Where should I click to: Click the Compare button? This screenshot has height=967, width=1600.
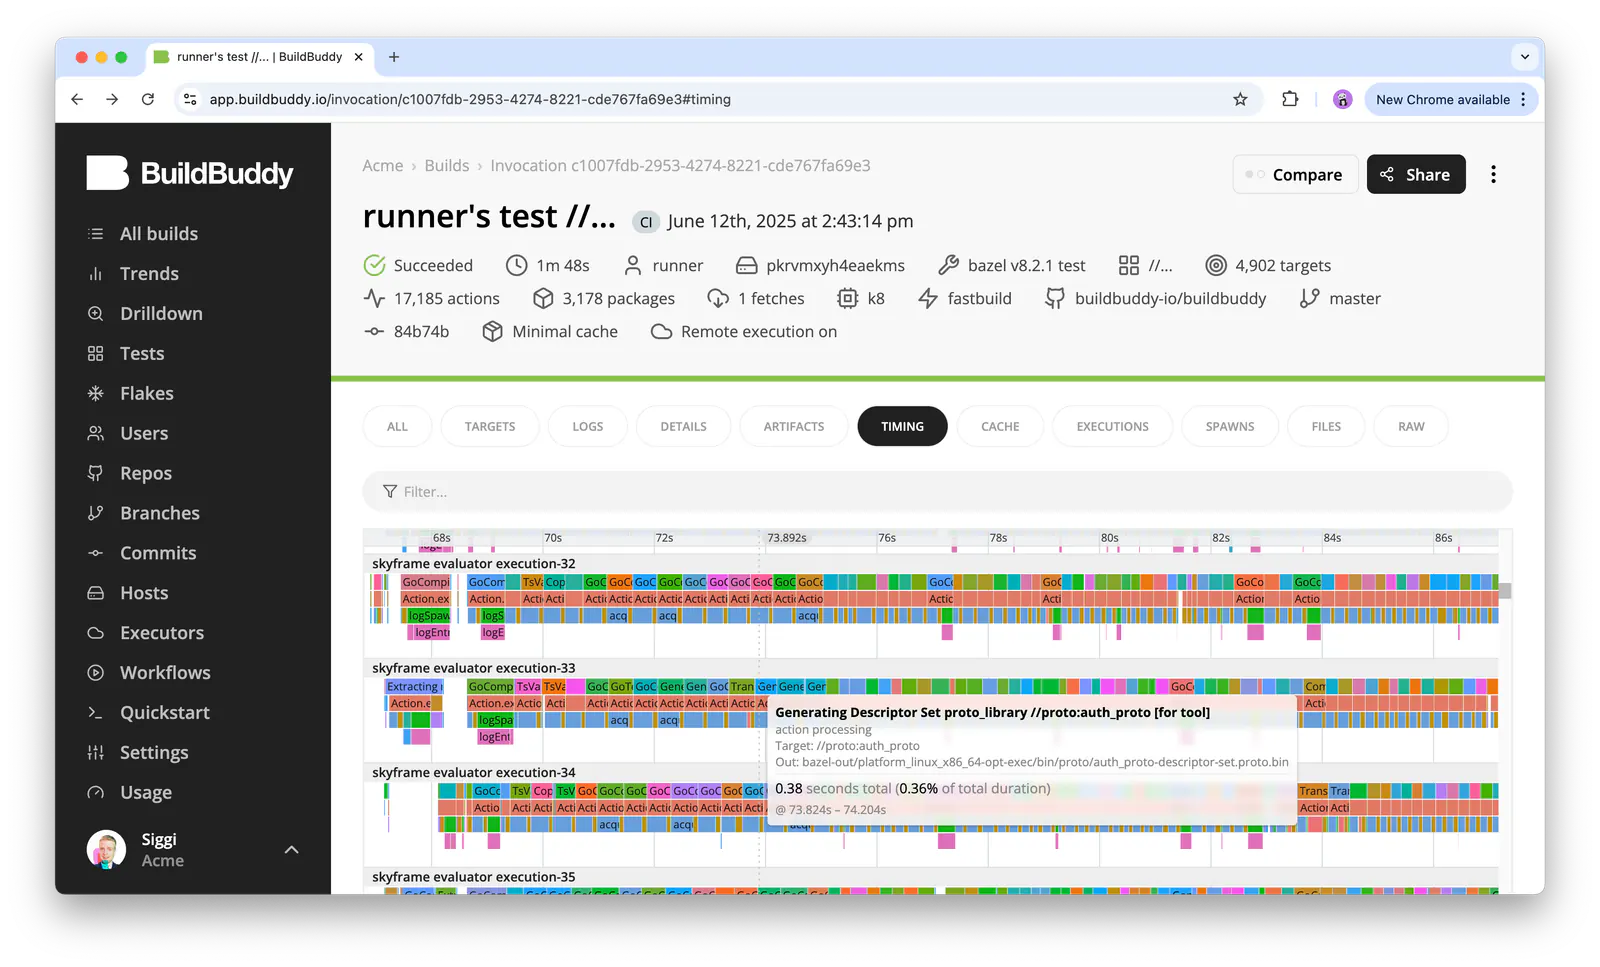1295,174
